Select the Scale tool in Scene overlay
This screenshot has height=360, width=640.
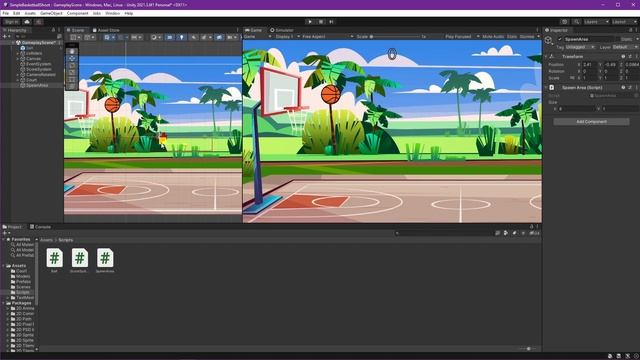pyautogui.click(x=72, y=72)
